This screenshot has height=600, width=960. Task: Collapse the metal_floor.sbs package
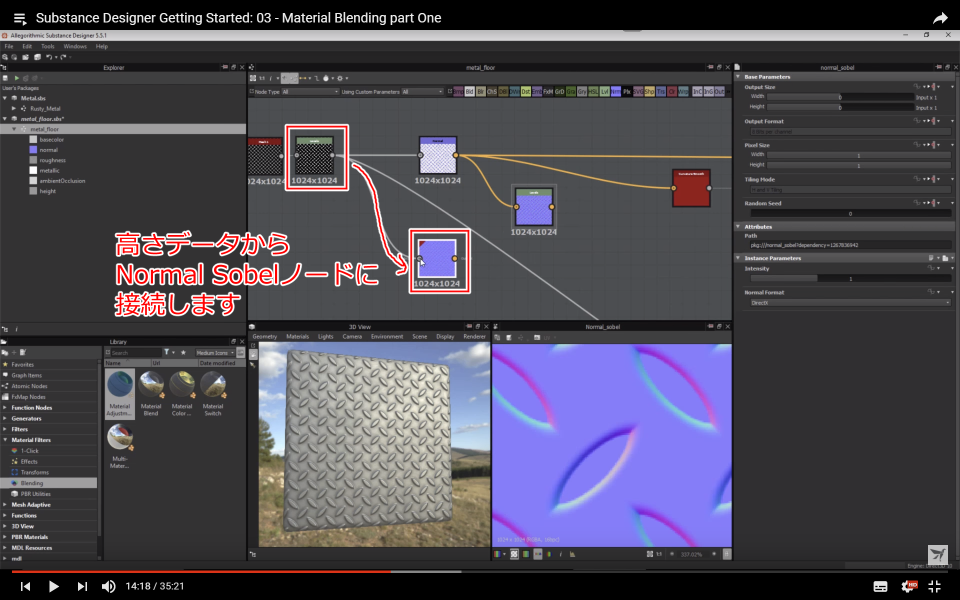pyautogui.click(x=5, y=119)
